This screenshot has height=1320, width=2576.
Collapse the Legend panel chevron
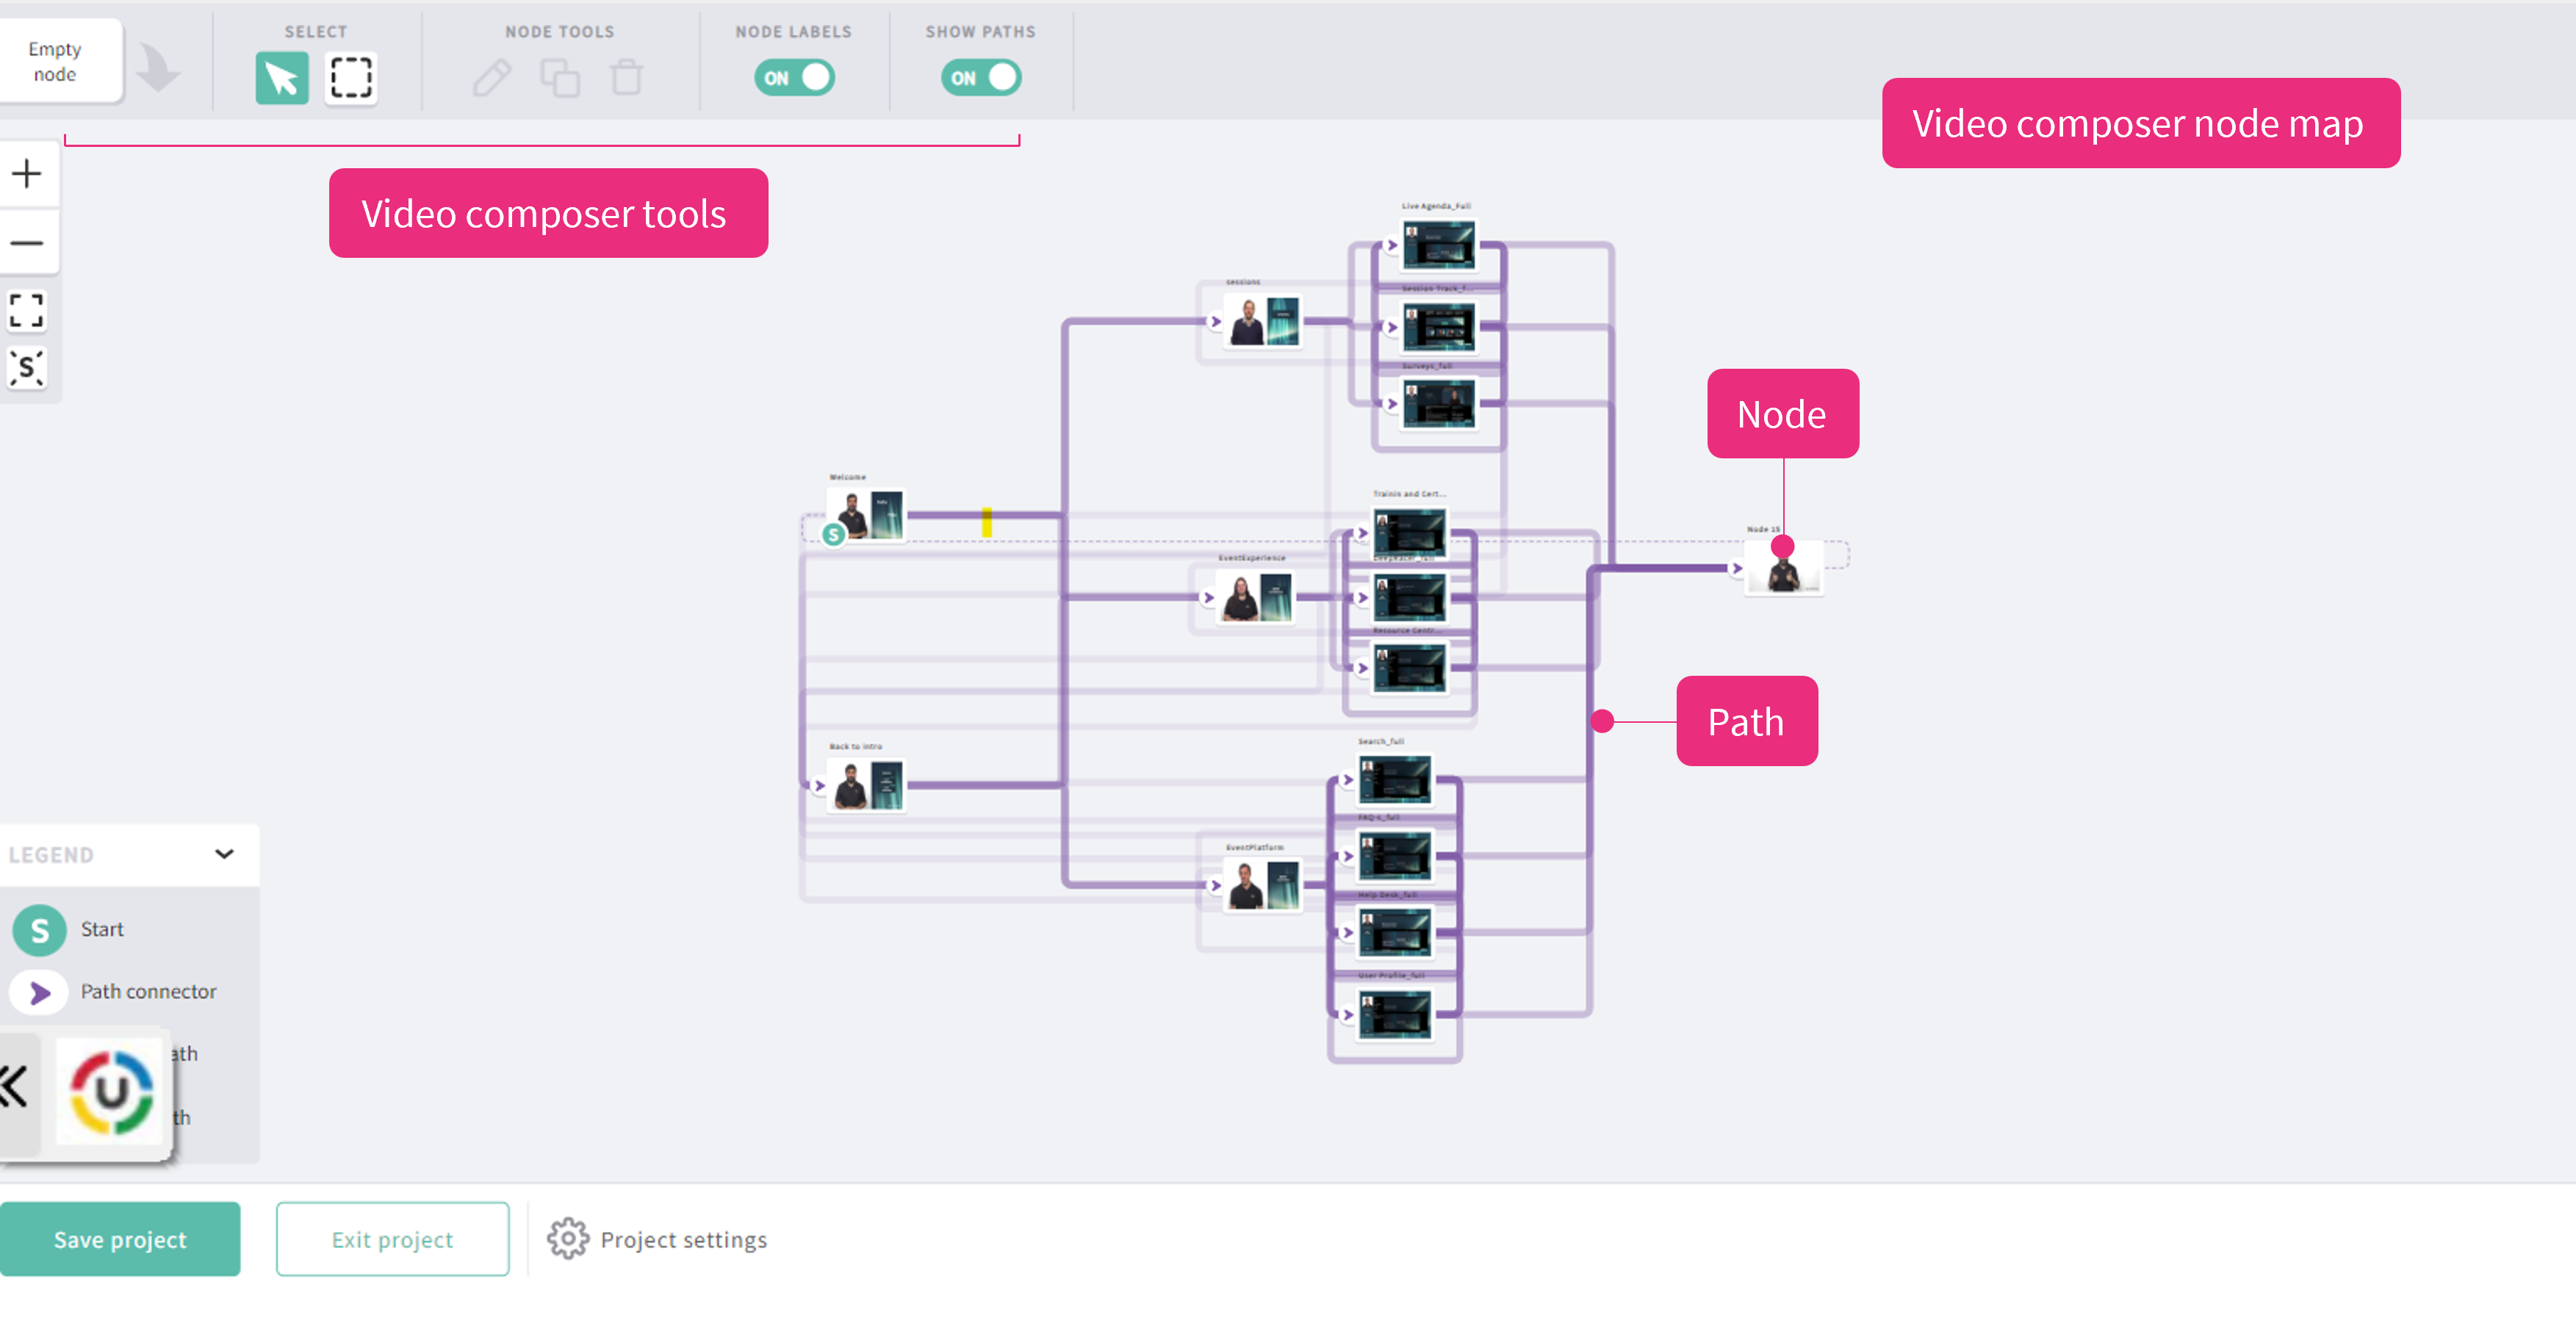[x=224, y=854]
